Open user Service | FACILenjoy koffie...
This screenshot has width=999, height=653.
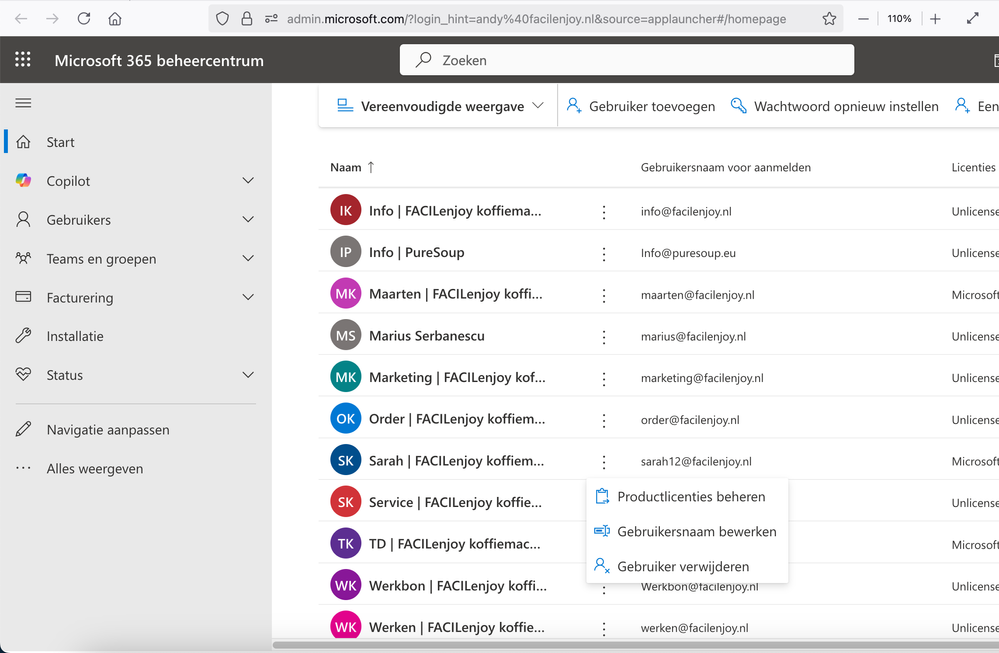[456, 503]
